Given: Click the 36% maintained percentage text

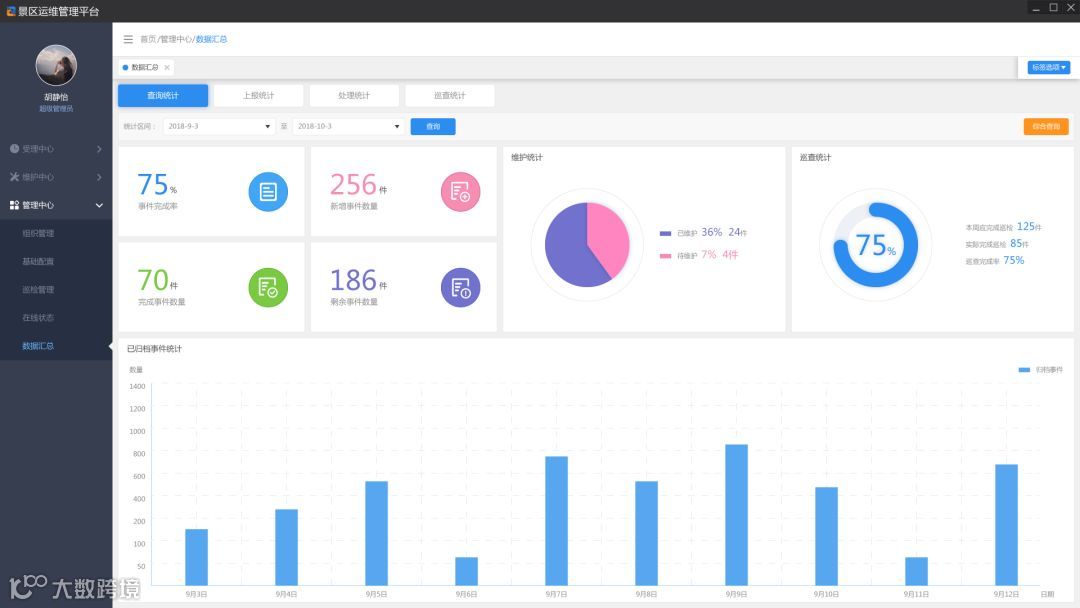Looking at the screenshot, I should pyautogui.click(x=712, y=233).
